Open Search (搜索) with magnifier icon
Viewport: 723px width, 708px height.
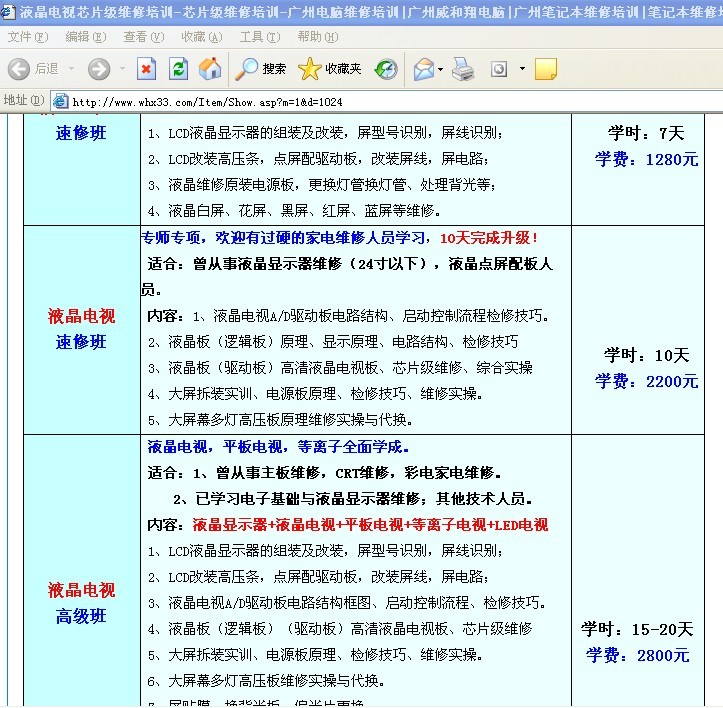[261, 69]
